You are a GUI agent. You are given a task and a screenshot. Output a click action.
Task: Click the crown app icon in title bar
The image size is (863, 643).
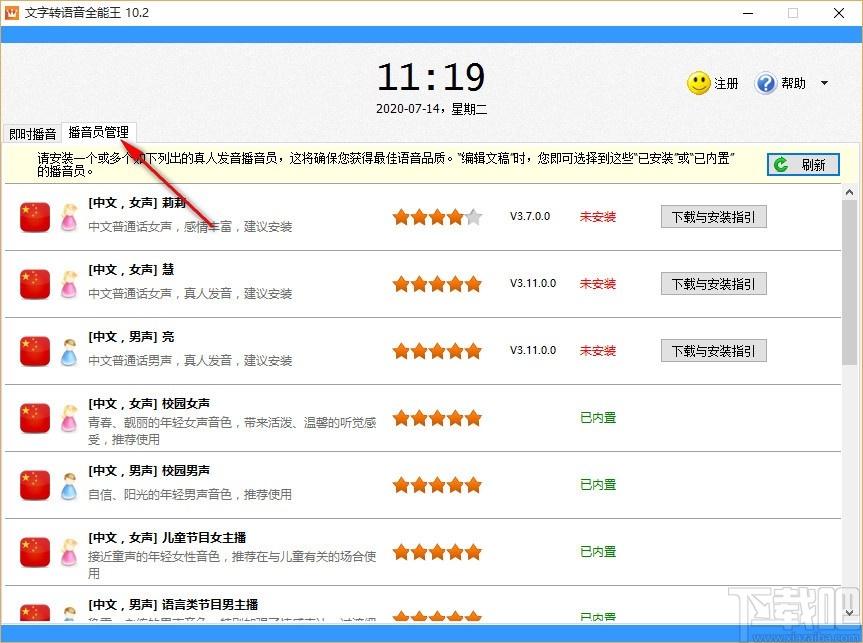(12, 13)
